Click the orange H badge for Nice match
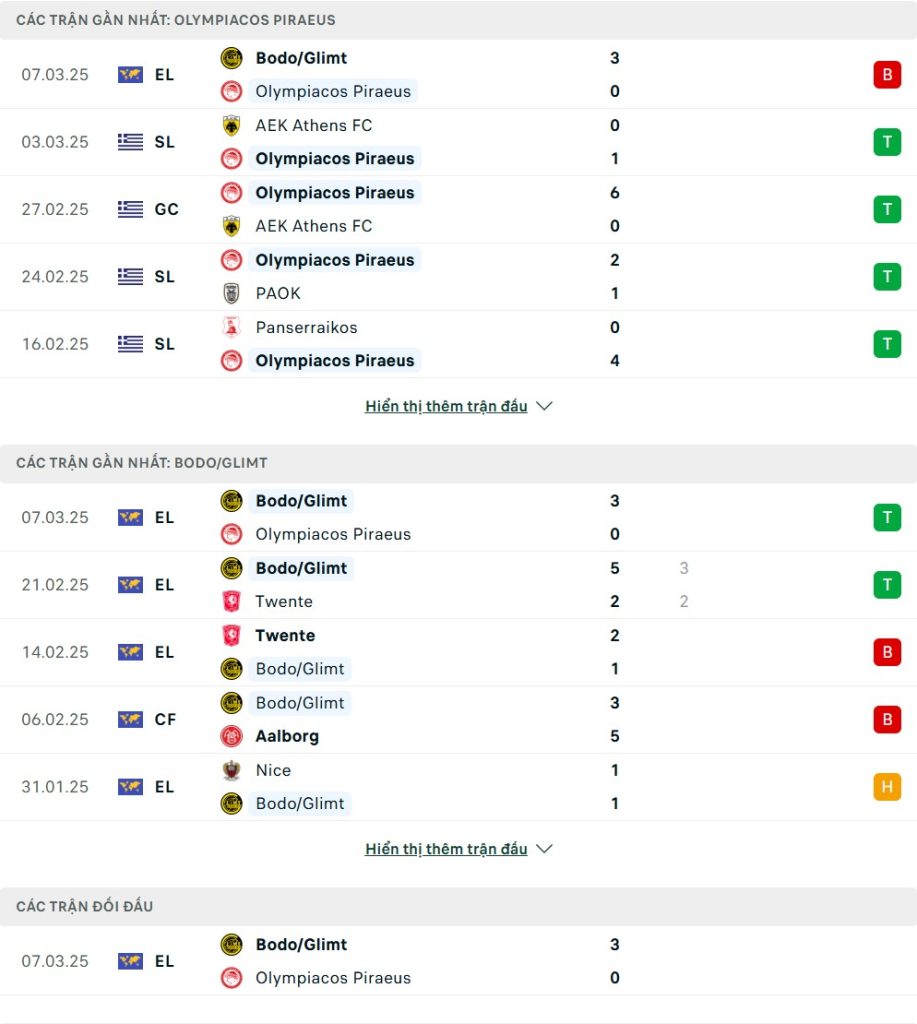 (x=887, y=786)
